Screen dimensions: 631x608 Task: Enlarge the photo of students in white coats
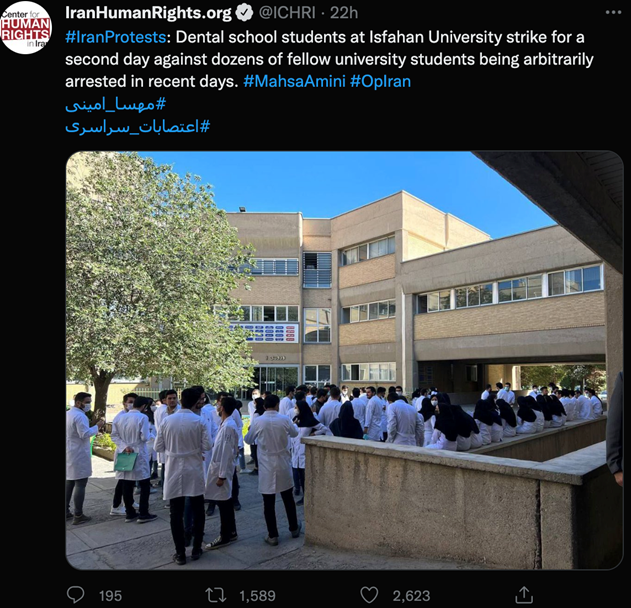[x=344, y=360]
